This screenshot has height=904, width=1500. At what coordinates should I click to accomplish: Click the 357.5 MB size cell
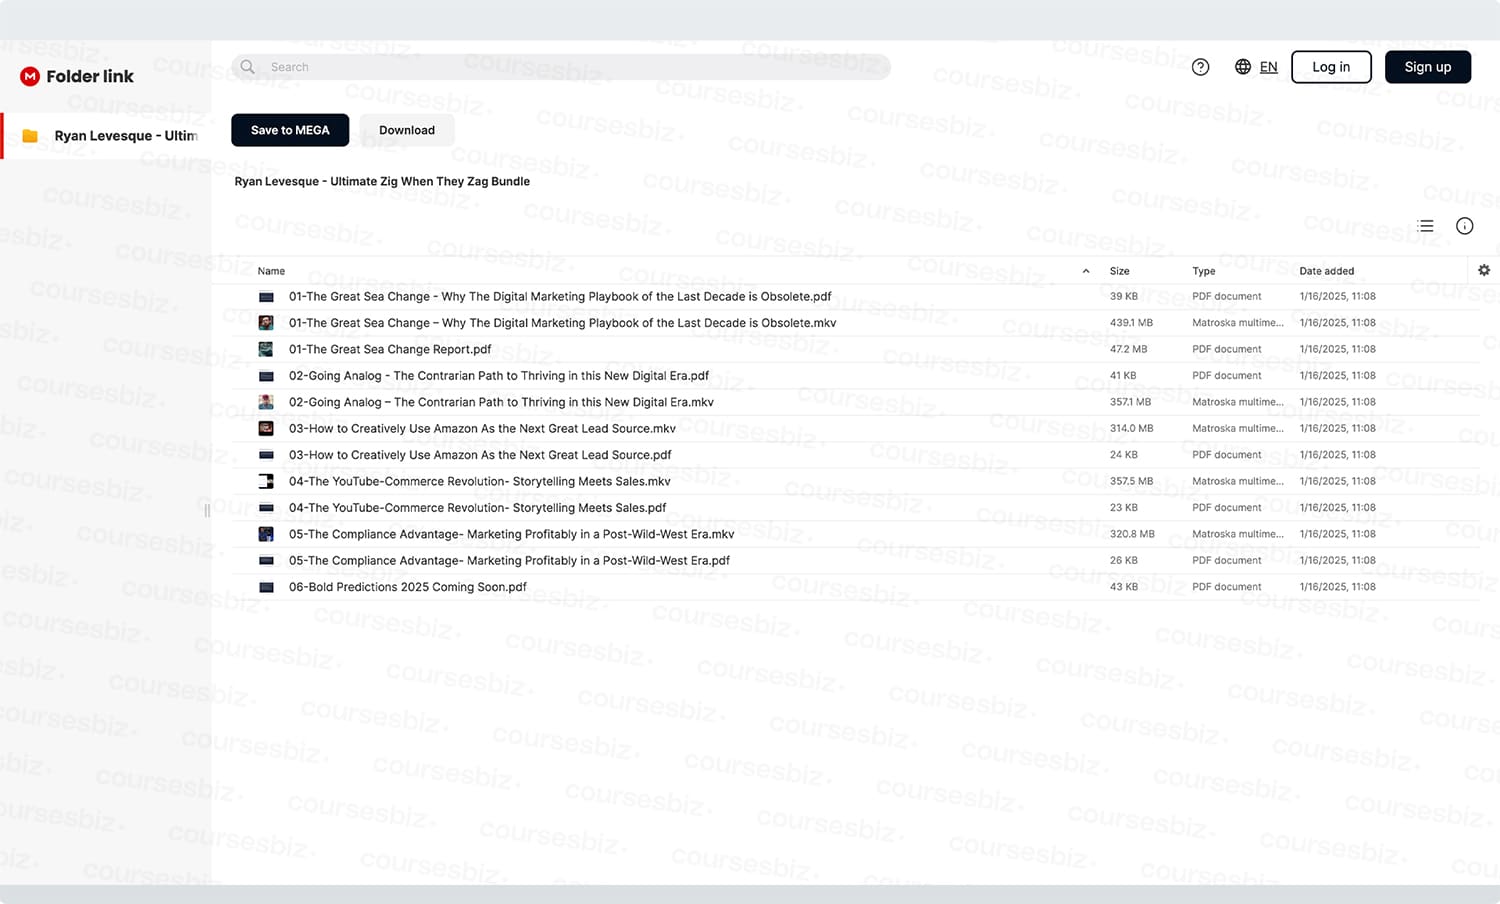coord(1132,481)
